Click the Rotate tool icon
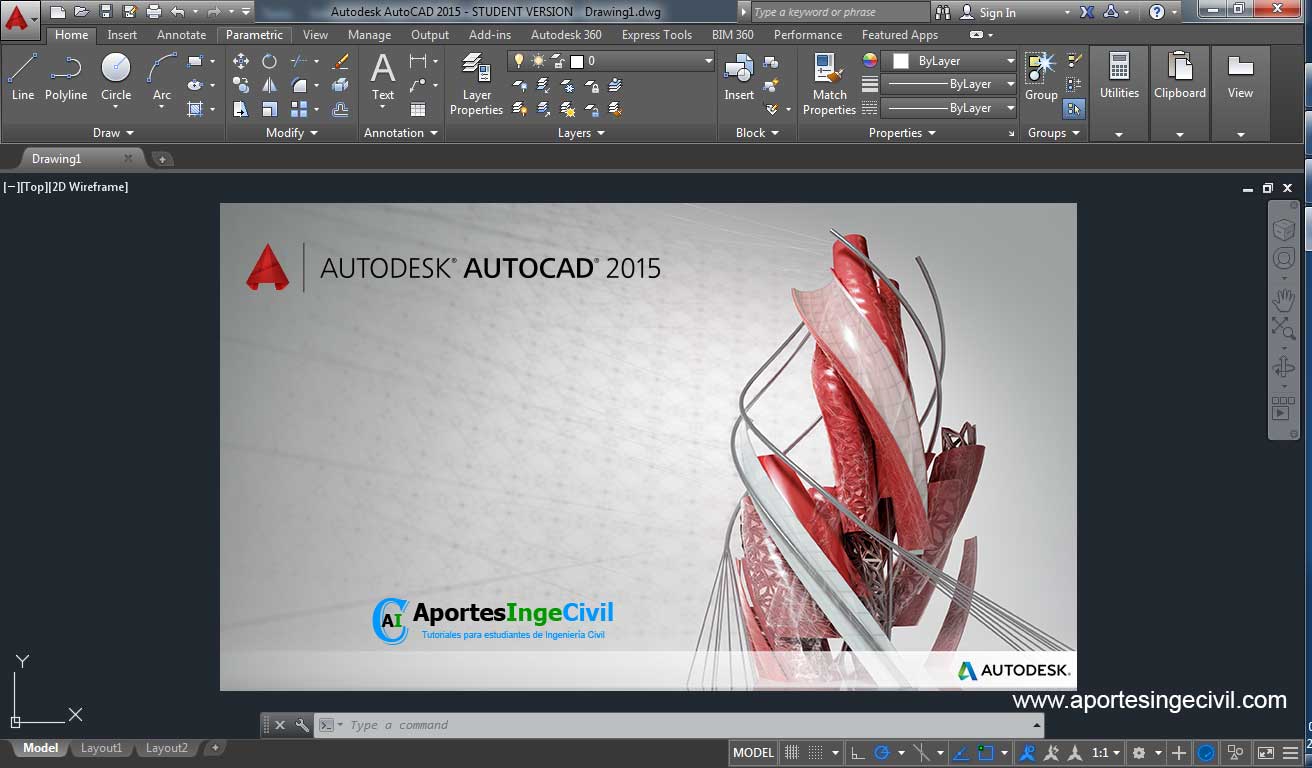This screenshot has width=1312, height=768. [269, 61]
